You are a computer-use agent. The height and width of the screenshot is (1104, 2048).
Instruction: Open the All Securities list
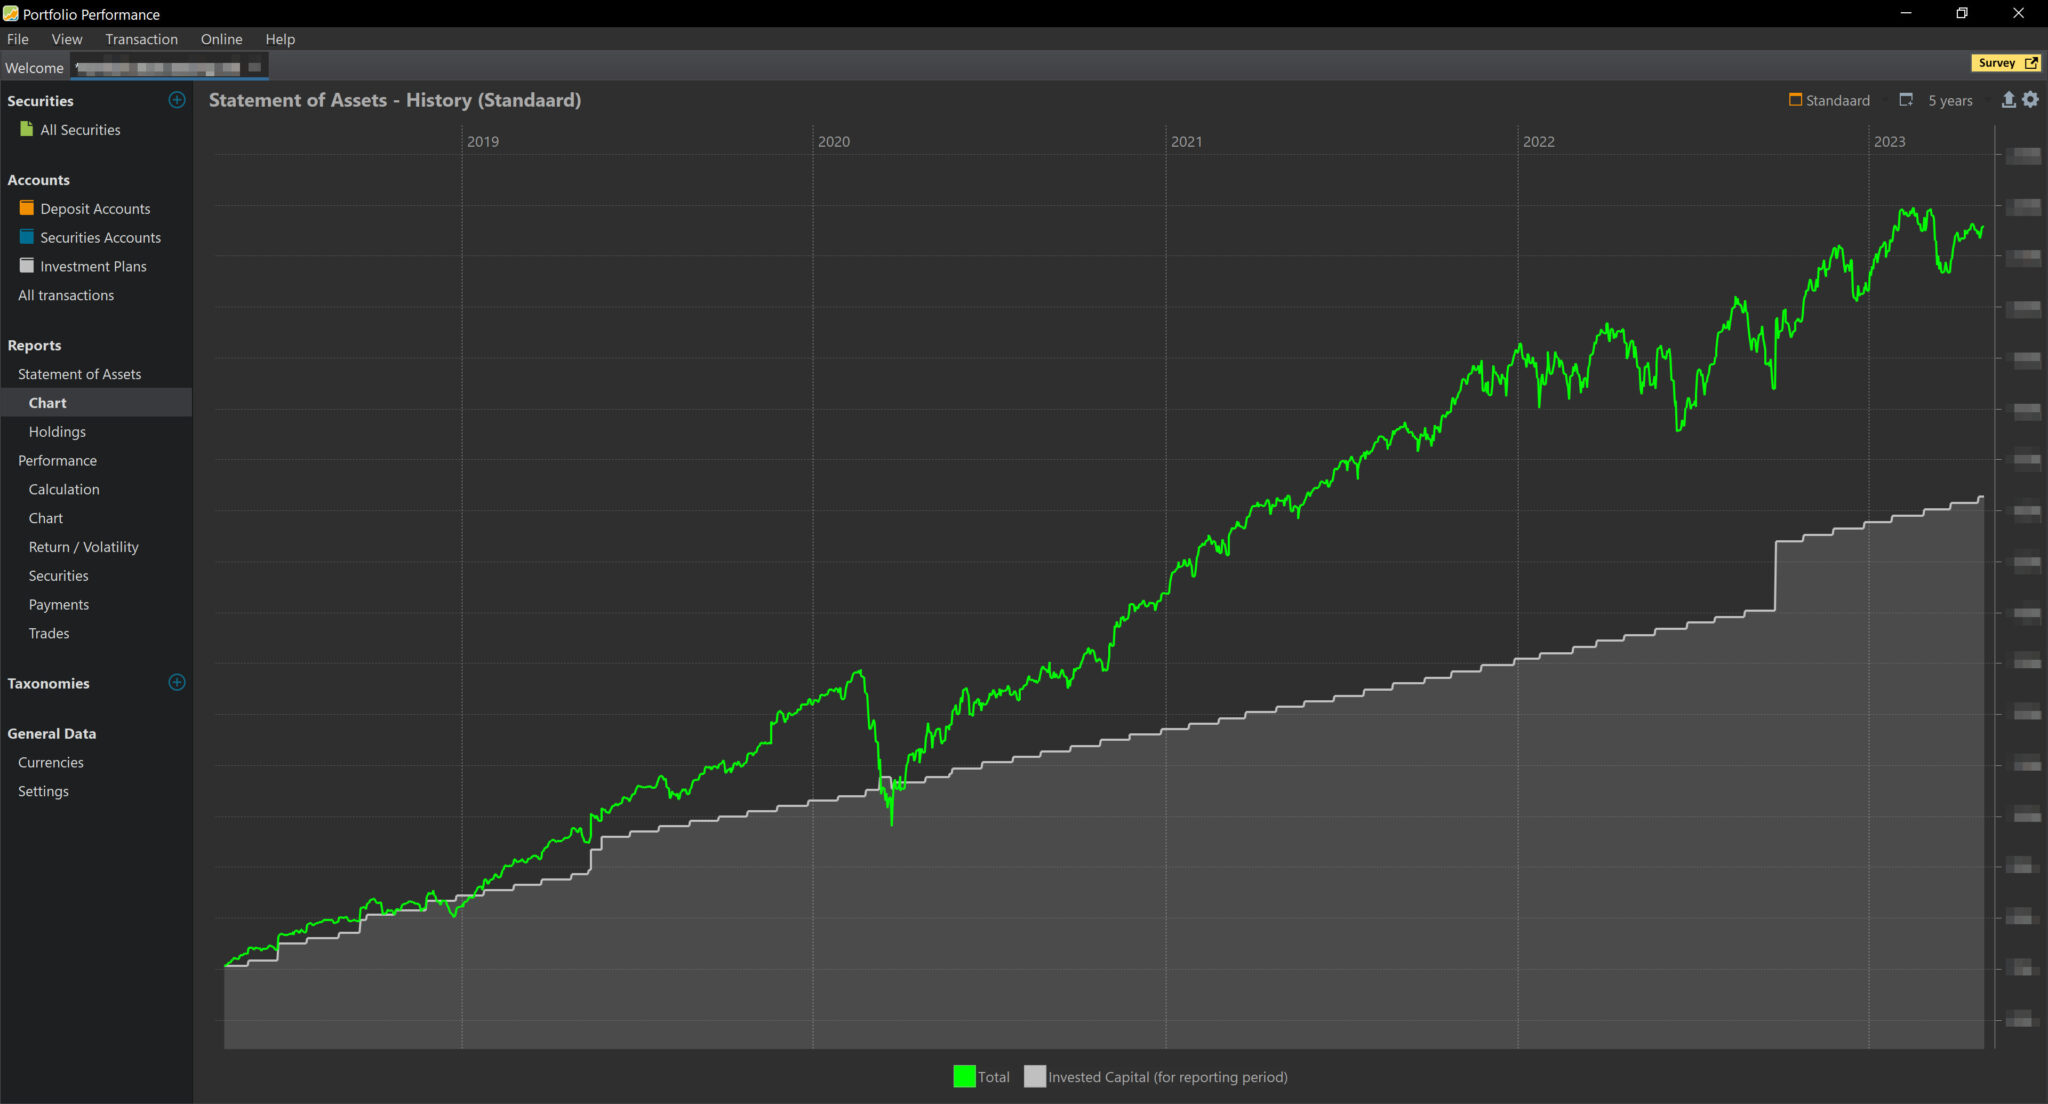[79, 129]
